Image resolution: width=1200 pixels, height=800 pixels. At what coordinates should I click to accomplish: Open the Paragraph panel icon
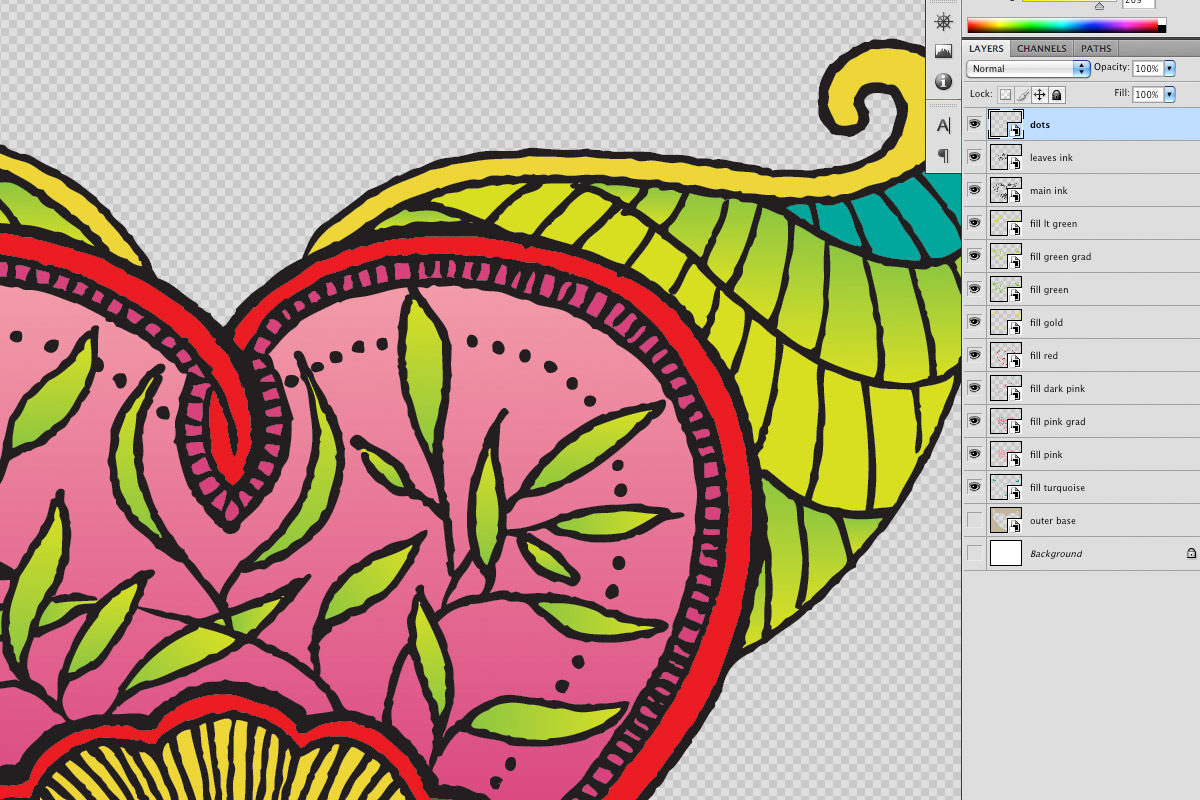point(943,156)
